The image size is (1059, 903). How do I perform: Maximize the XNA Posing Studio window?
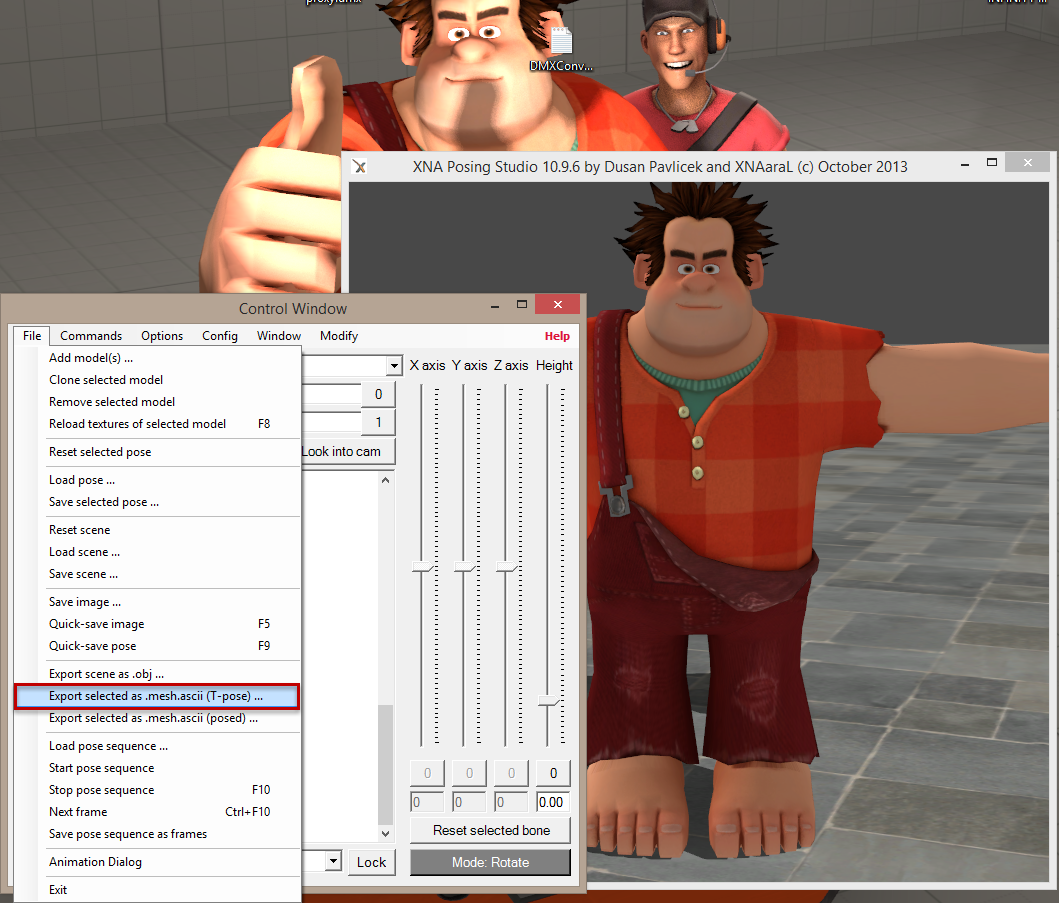[991, 163]
